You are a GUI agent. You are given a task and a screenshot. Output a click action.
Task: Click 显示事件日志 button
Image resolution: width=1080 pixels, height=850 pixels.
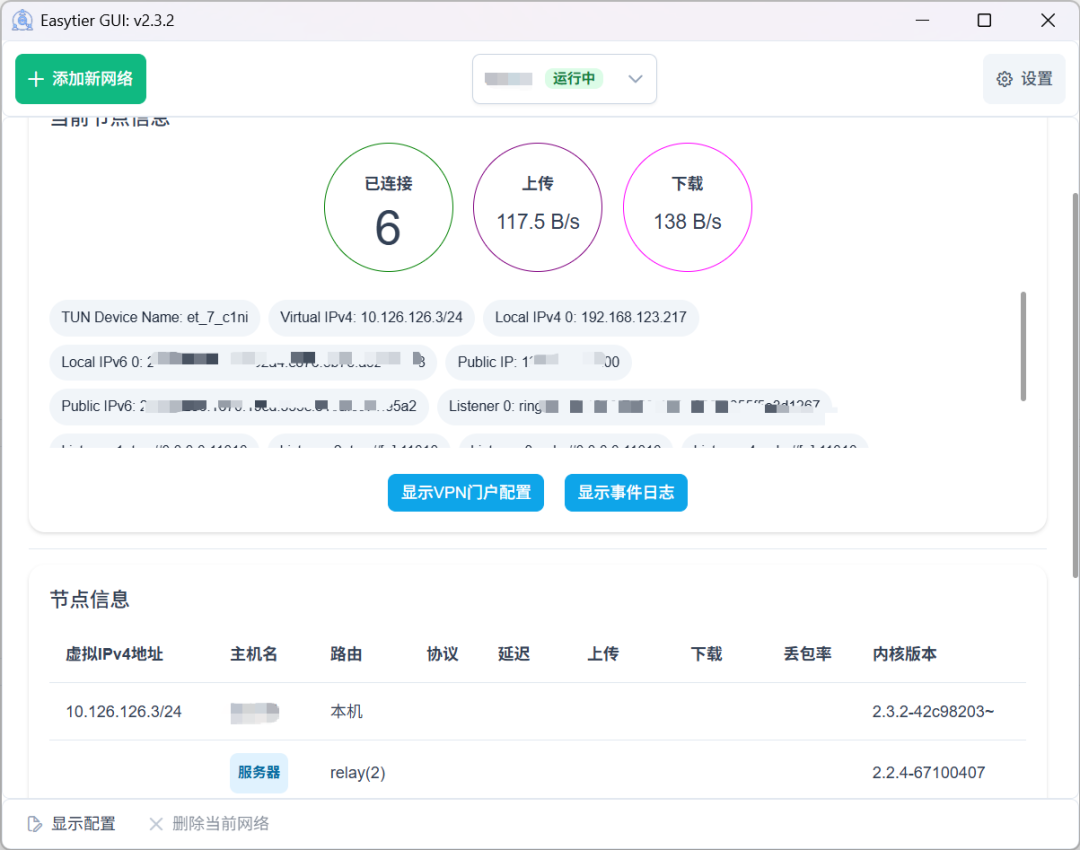(626, 493)
